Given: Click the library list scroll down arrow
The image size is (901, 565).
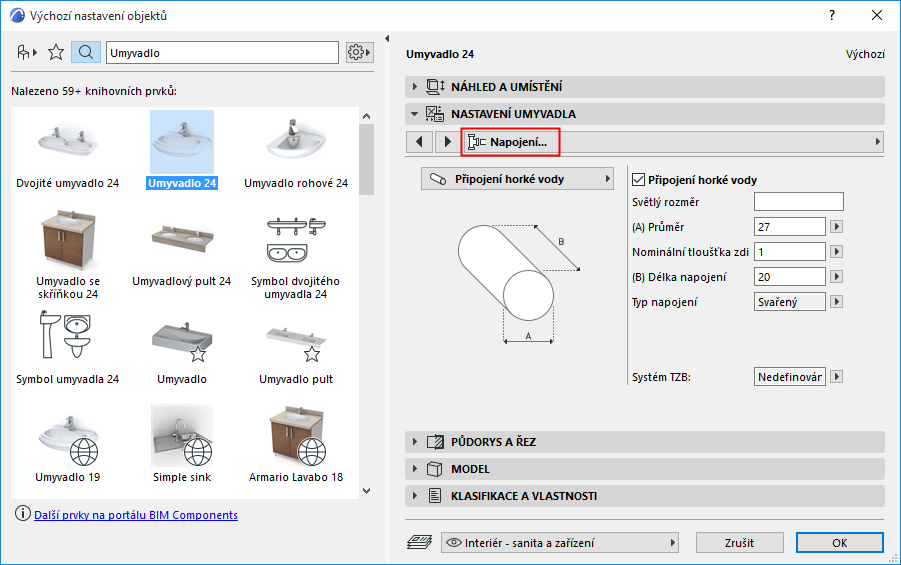Looking at the screenshot, I should 367,491.
